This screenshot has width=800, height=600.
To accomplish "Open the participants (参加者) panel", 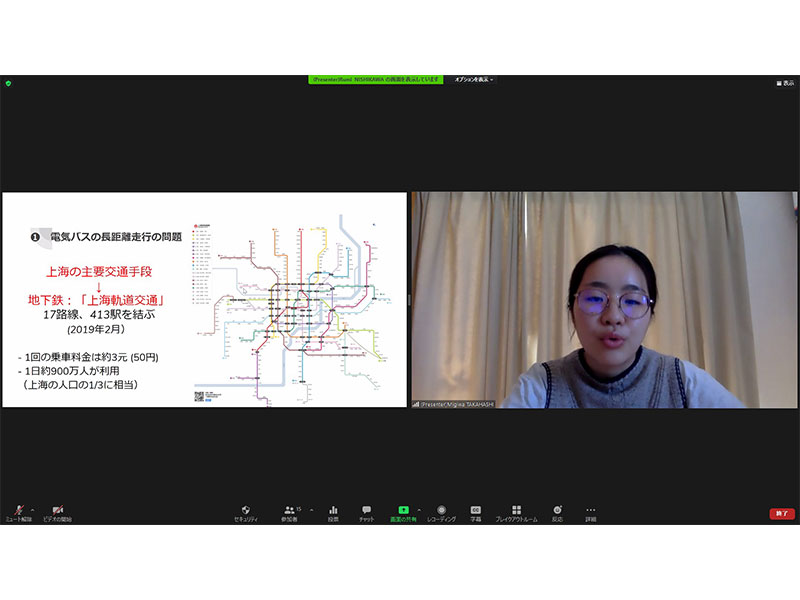I will click(x=290, y=511).
